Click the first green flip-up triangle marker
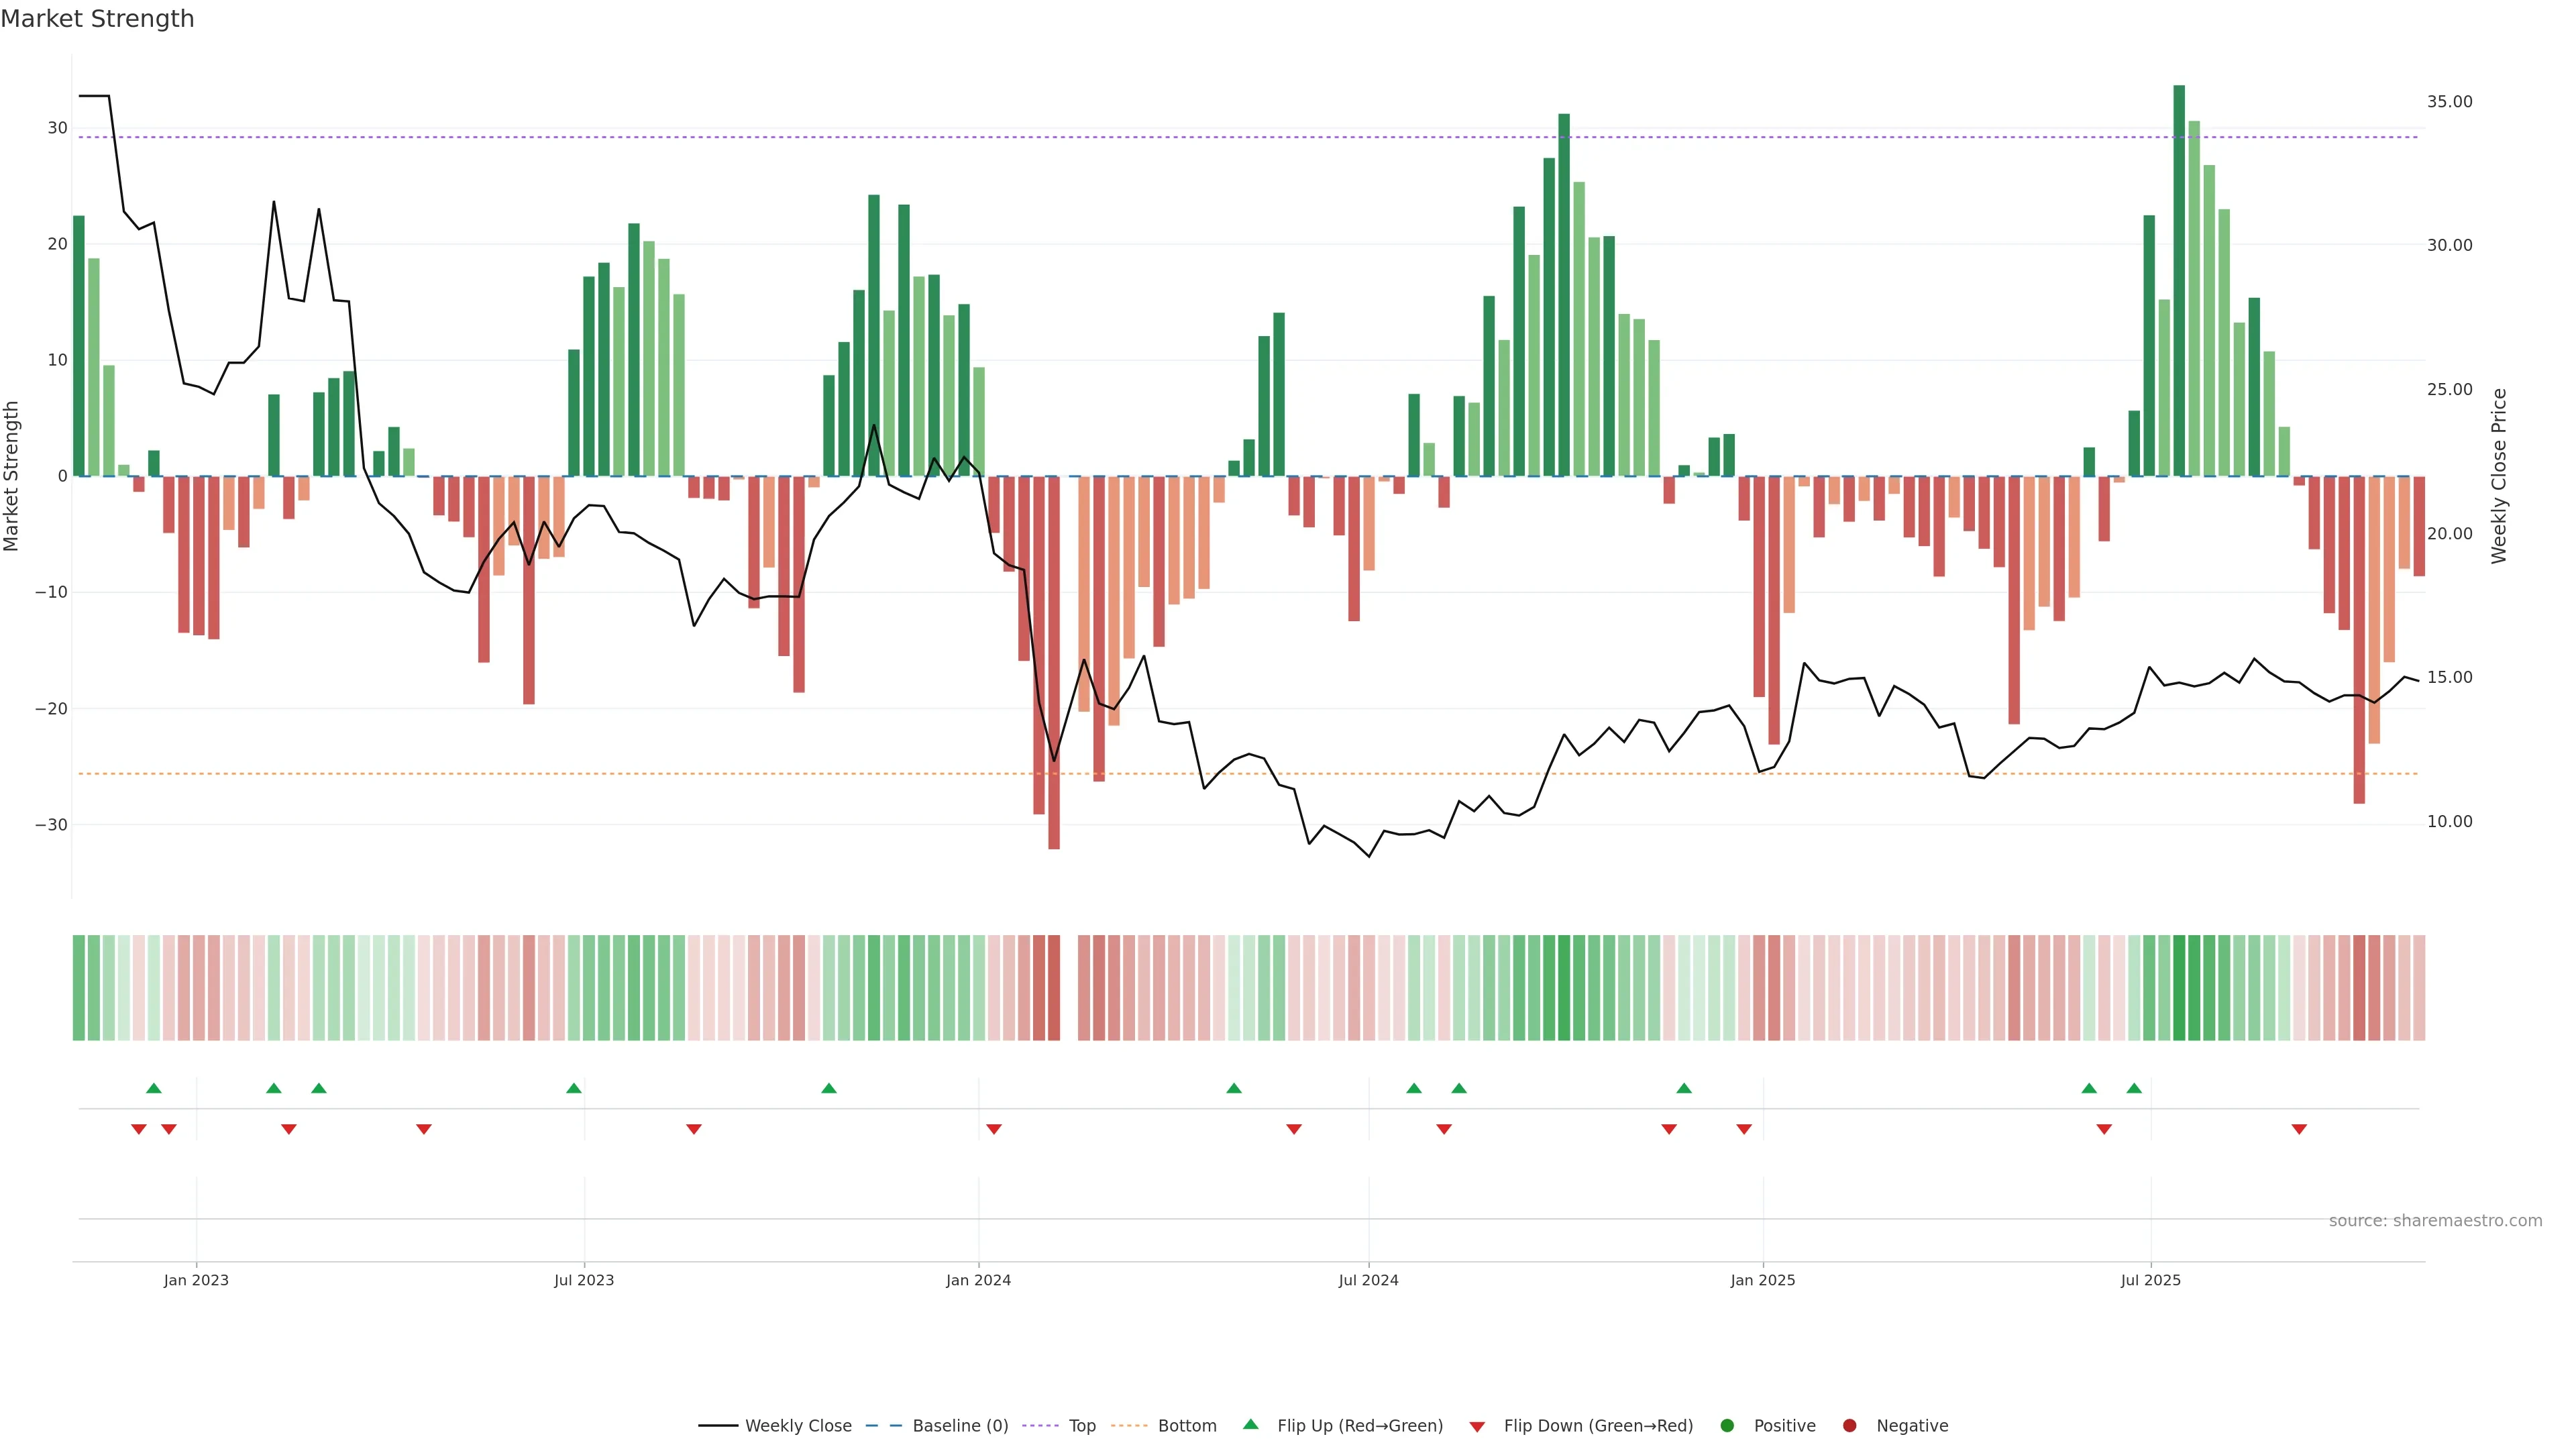Image resolution: width=2576 pixels, height=1449 pixels. click(153, 1088)
